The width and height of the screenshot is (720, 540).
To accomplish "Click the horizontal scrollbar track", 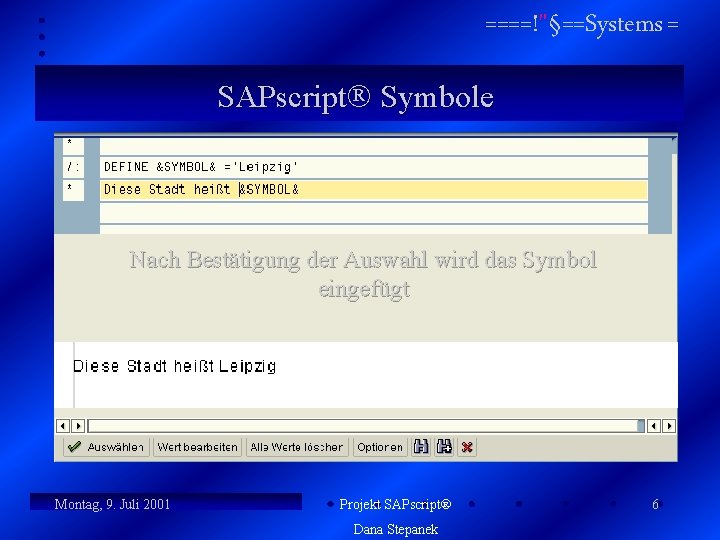I will (366, 426).
